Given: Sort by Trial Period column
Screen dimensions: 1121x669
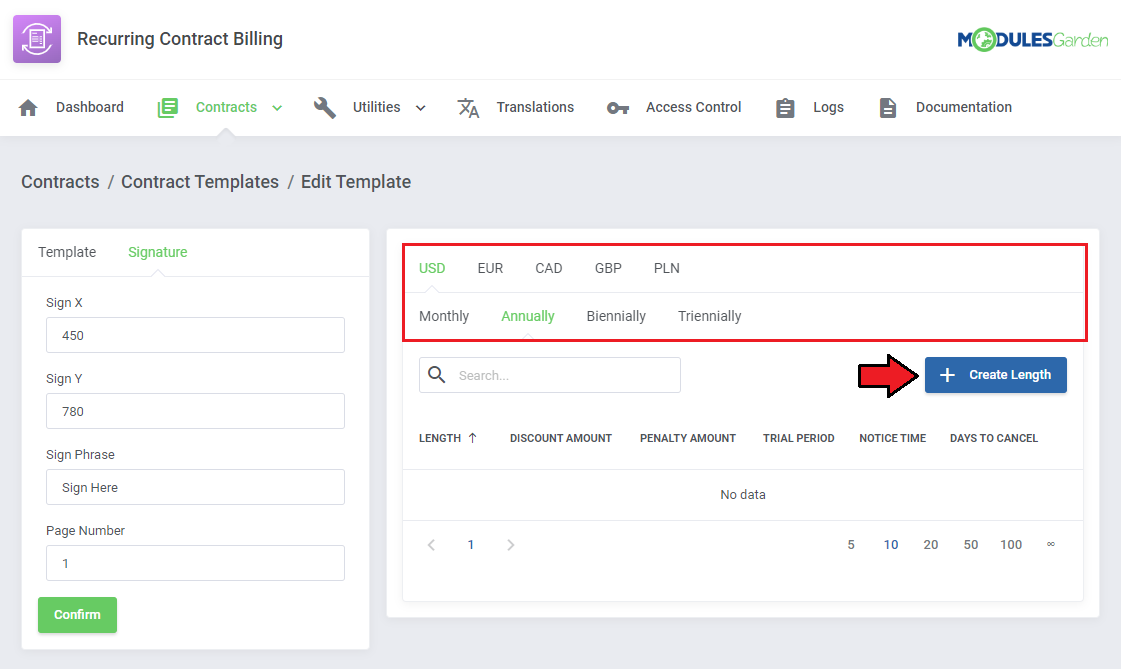Looking at the screenshot, I should coord(799,438).
